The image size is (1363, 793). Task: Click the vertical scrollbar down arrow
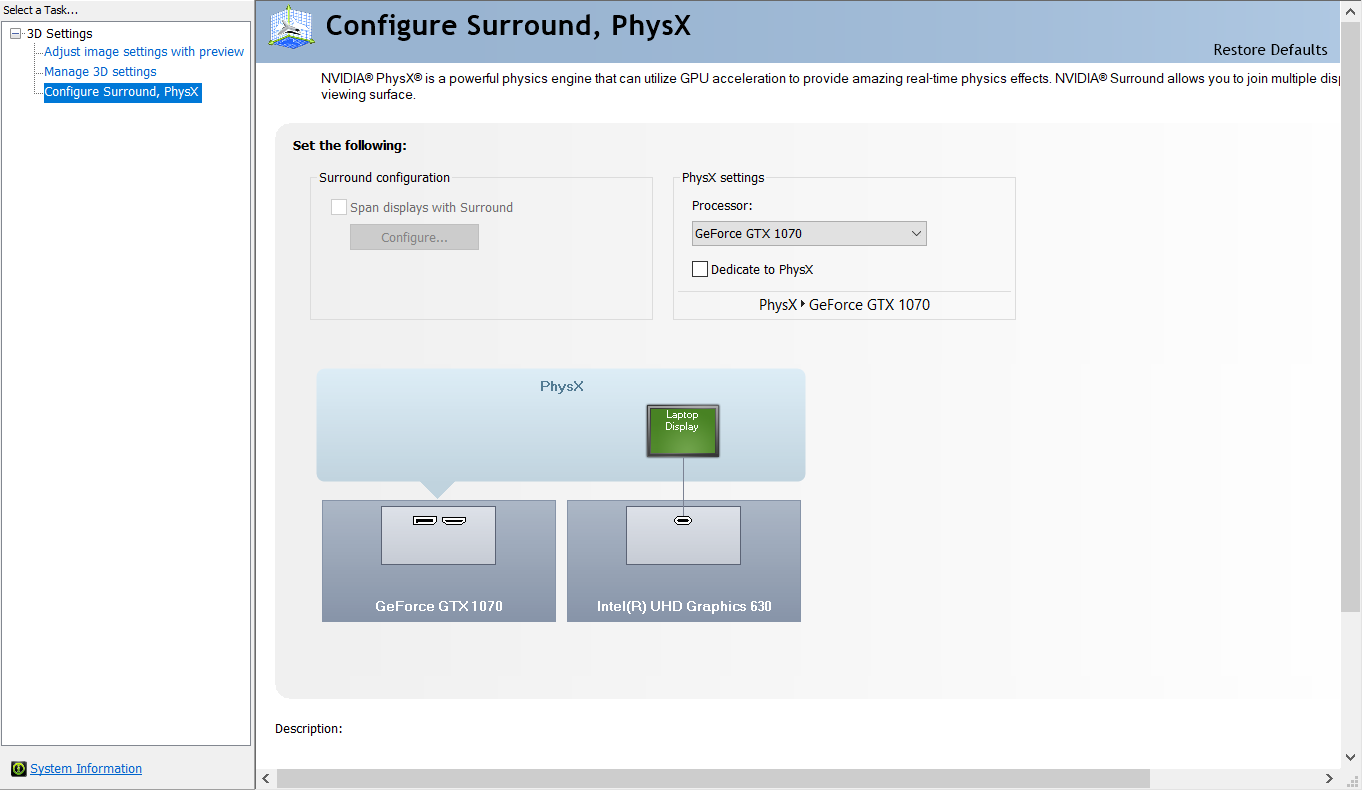[1352, 757]
